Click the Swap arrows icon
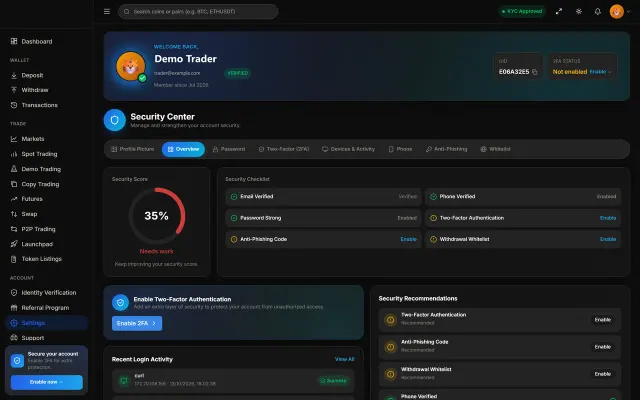 click(x=14, y=214)
